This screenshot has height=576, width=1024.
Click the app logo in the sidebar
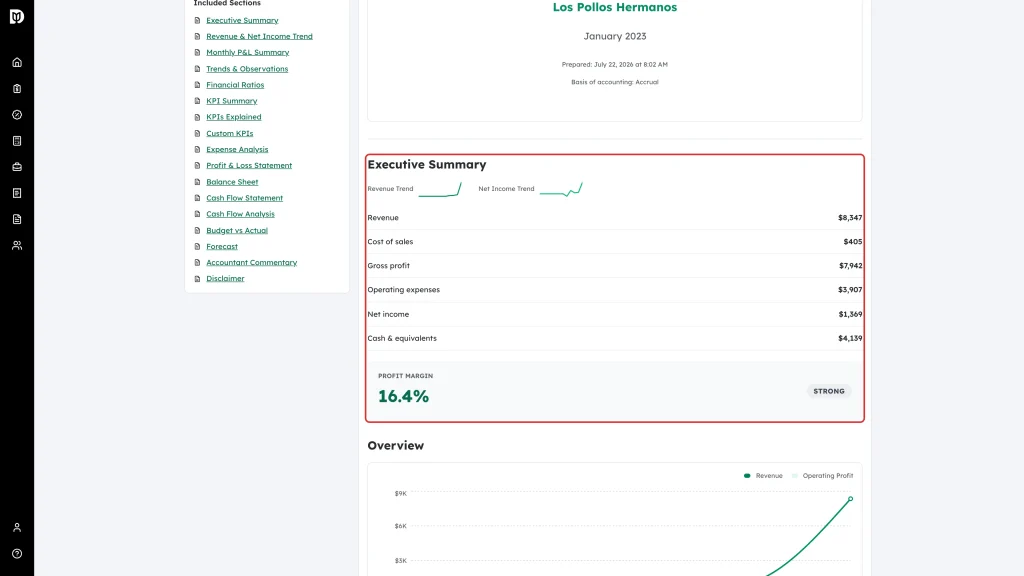tap(17, 16)
